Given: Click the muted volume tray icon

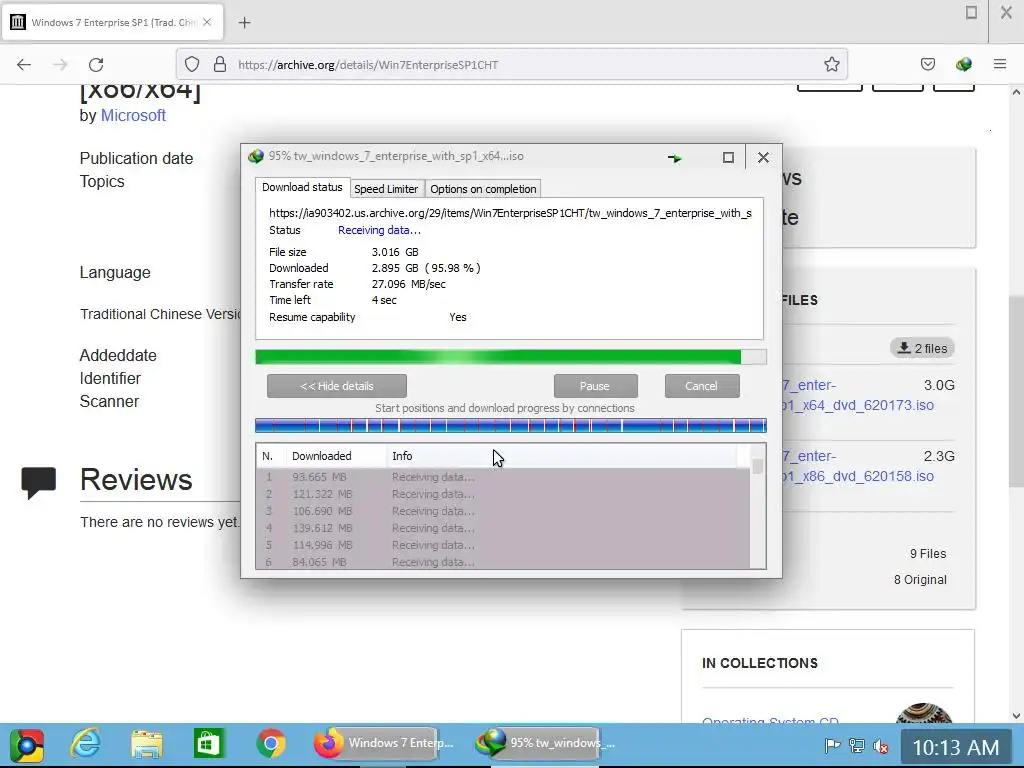Looking at the screenshot, I should click(881, 745).
